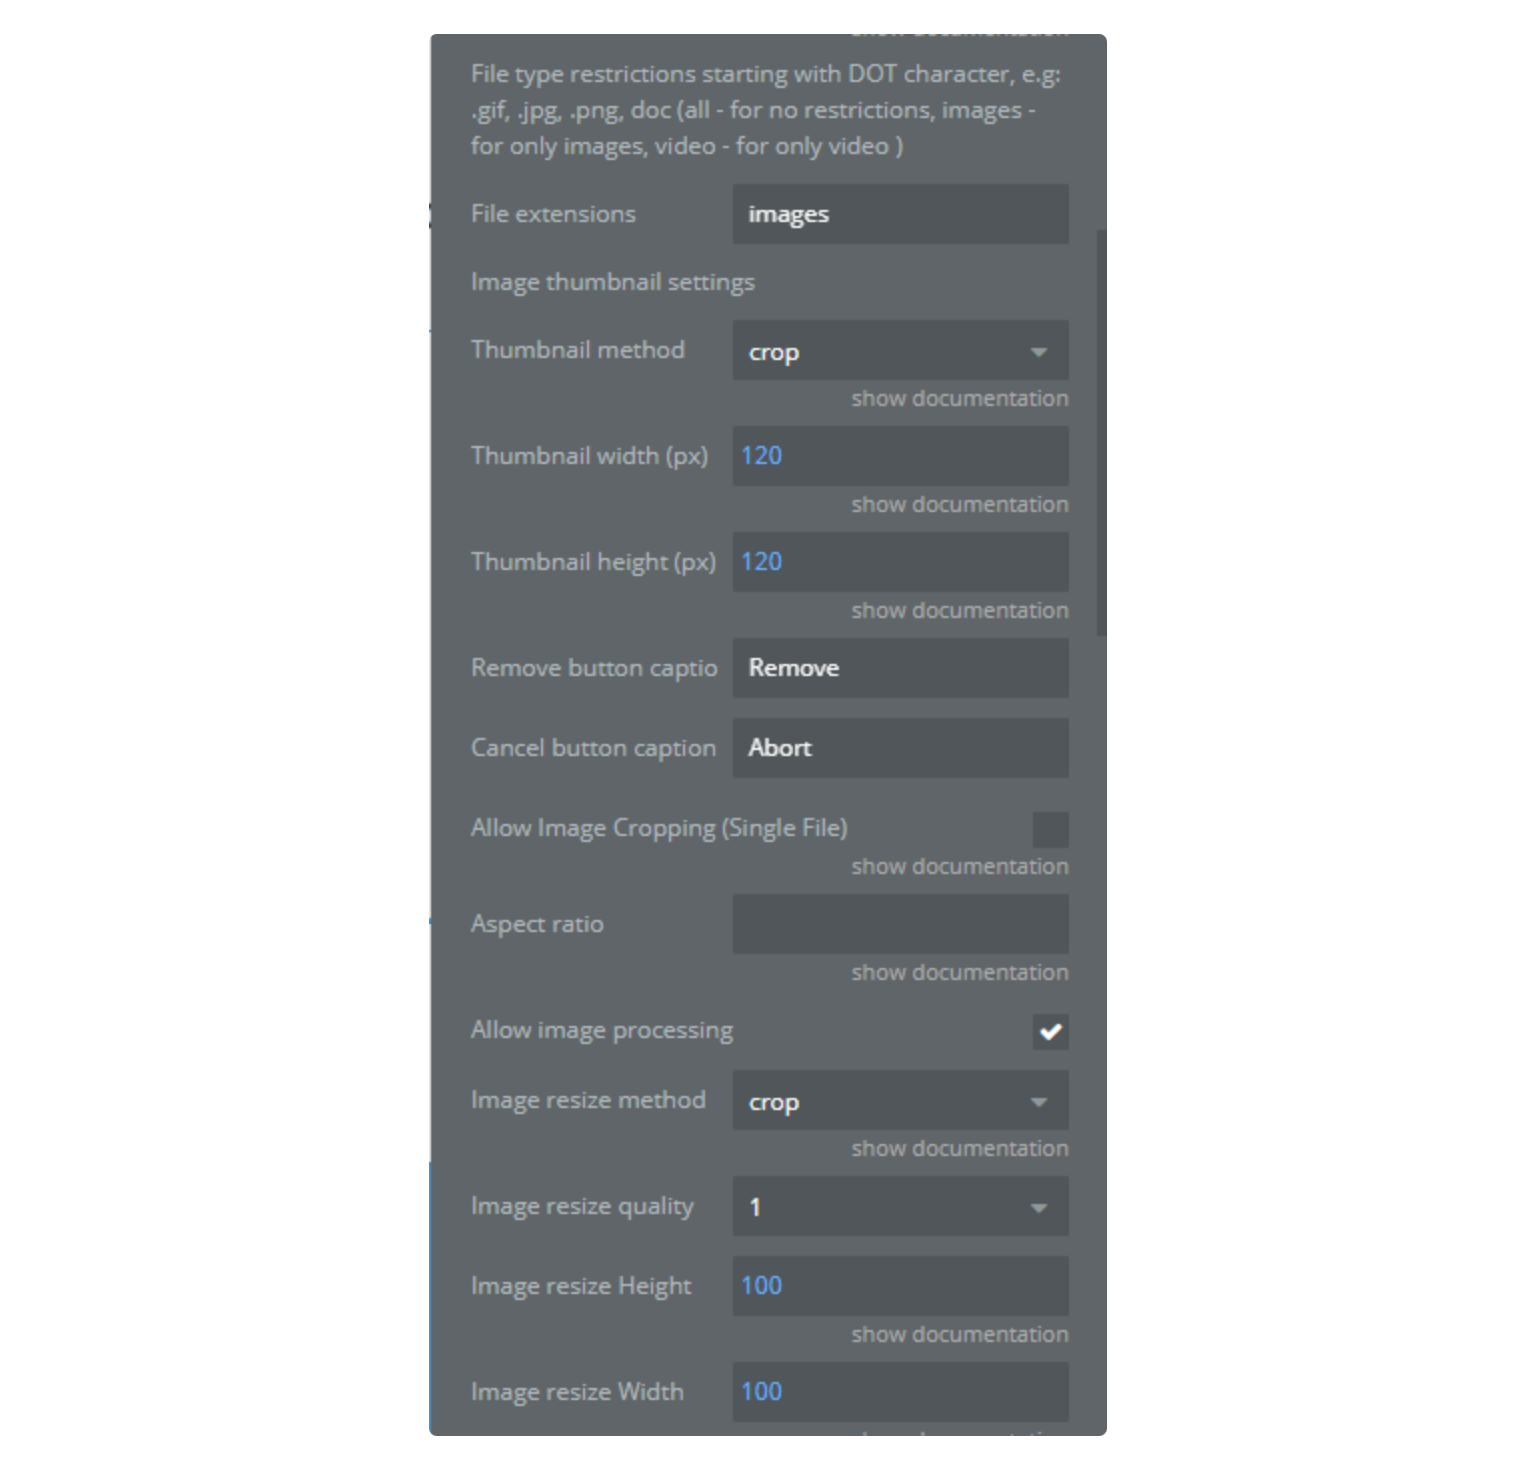Show documentation for Image resize method
The height and width of the screenshot is (1462, 1530).
[959, 1148]
